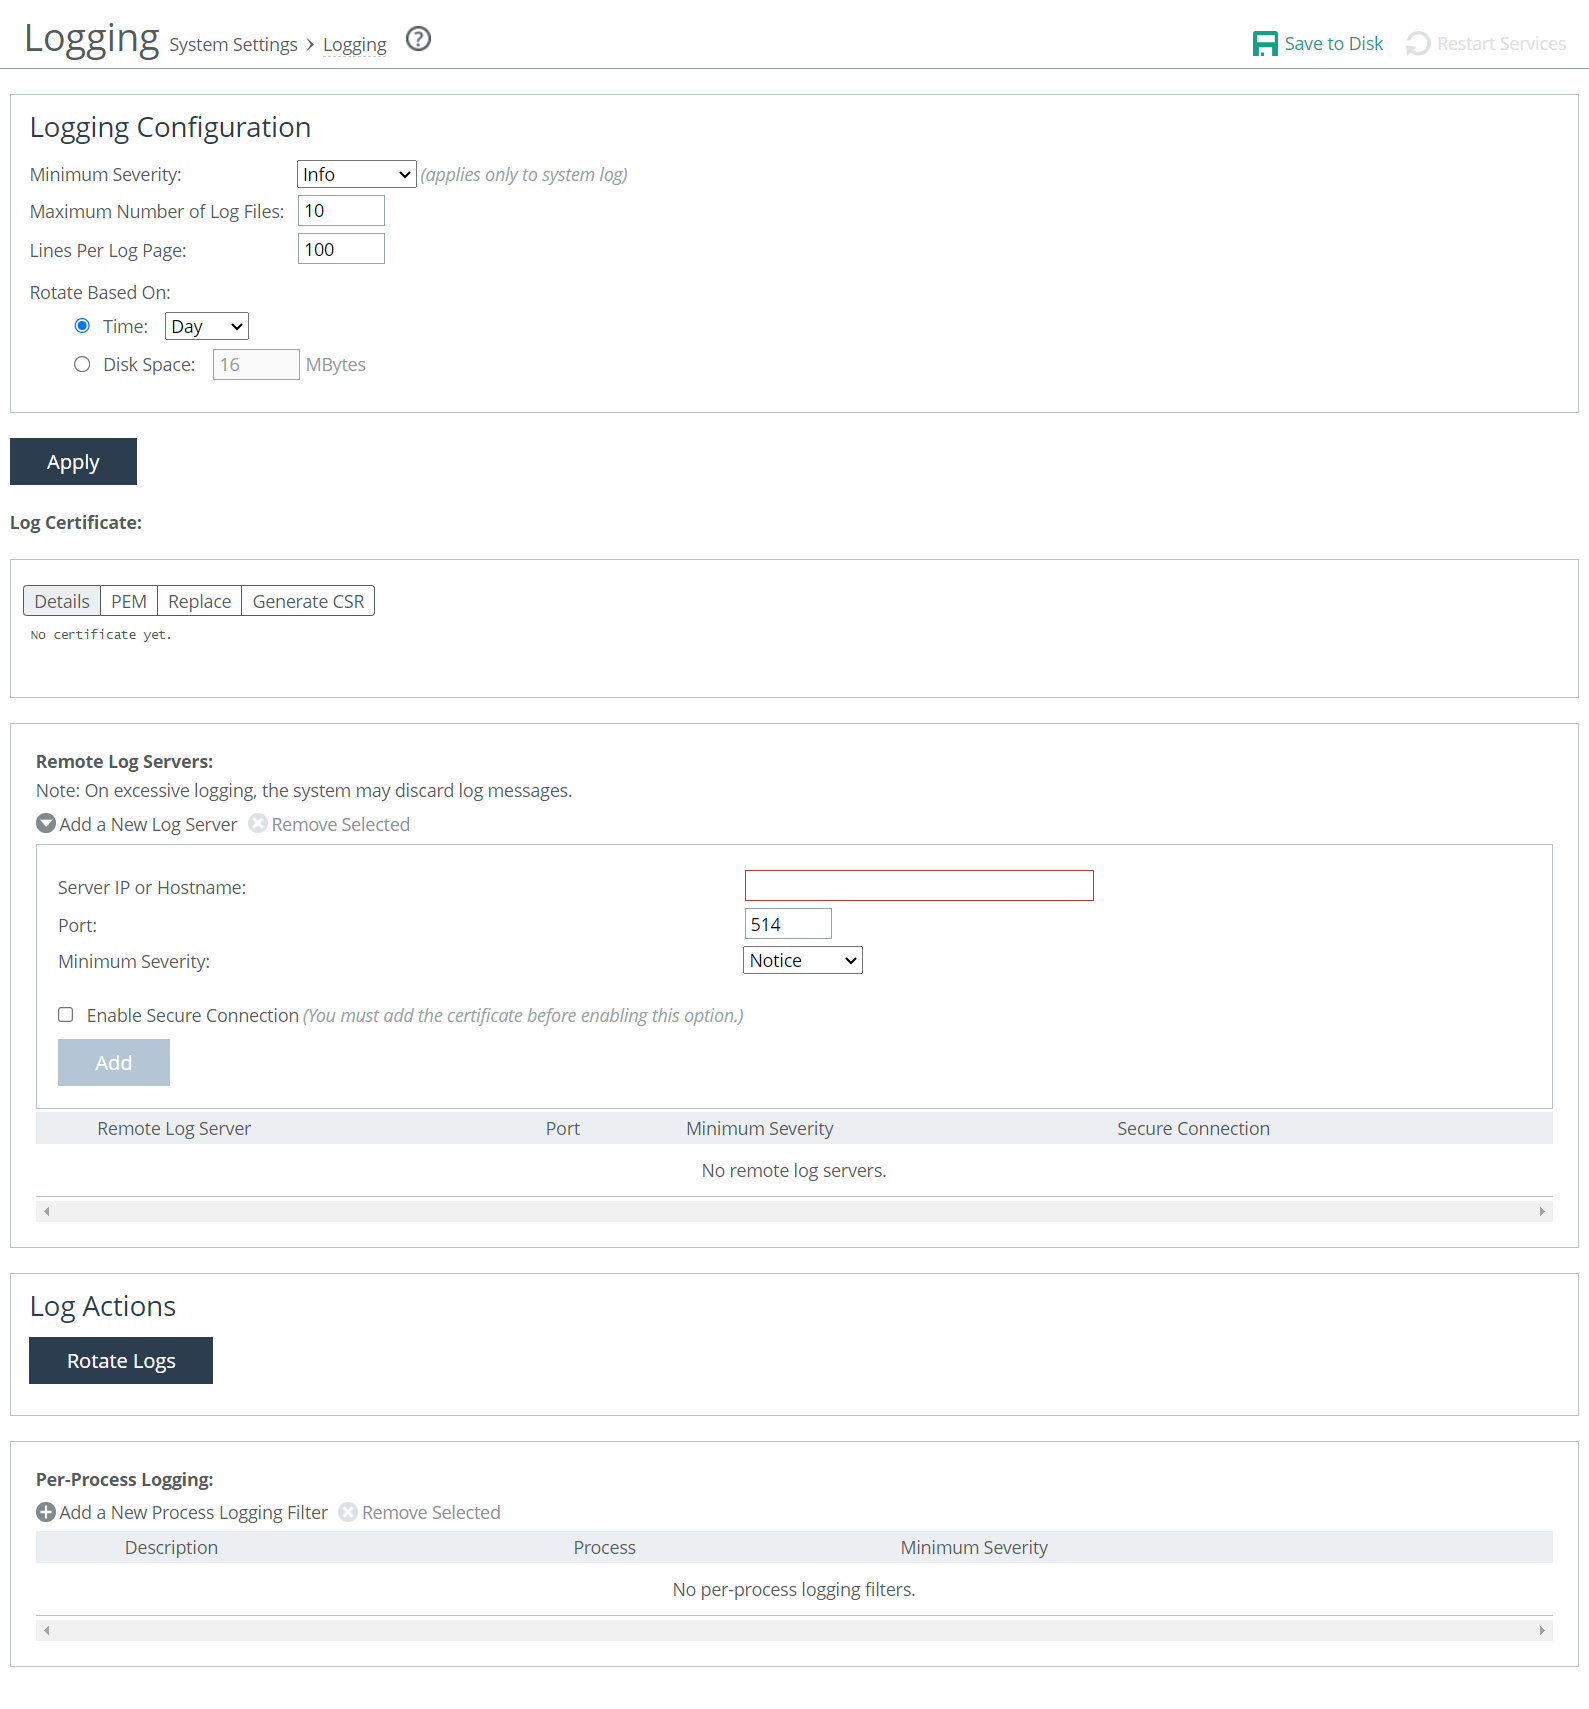Select the Time rotation radio button

pos(82,326)
